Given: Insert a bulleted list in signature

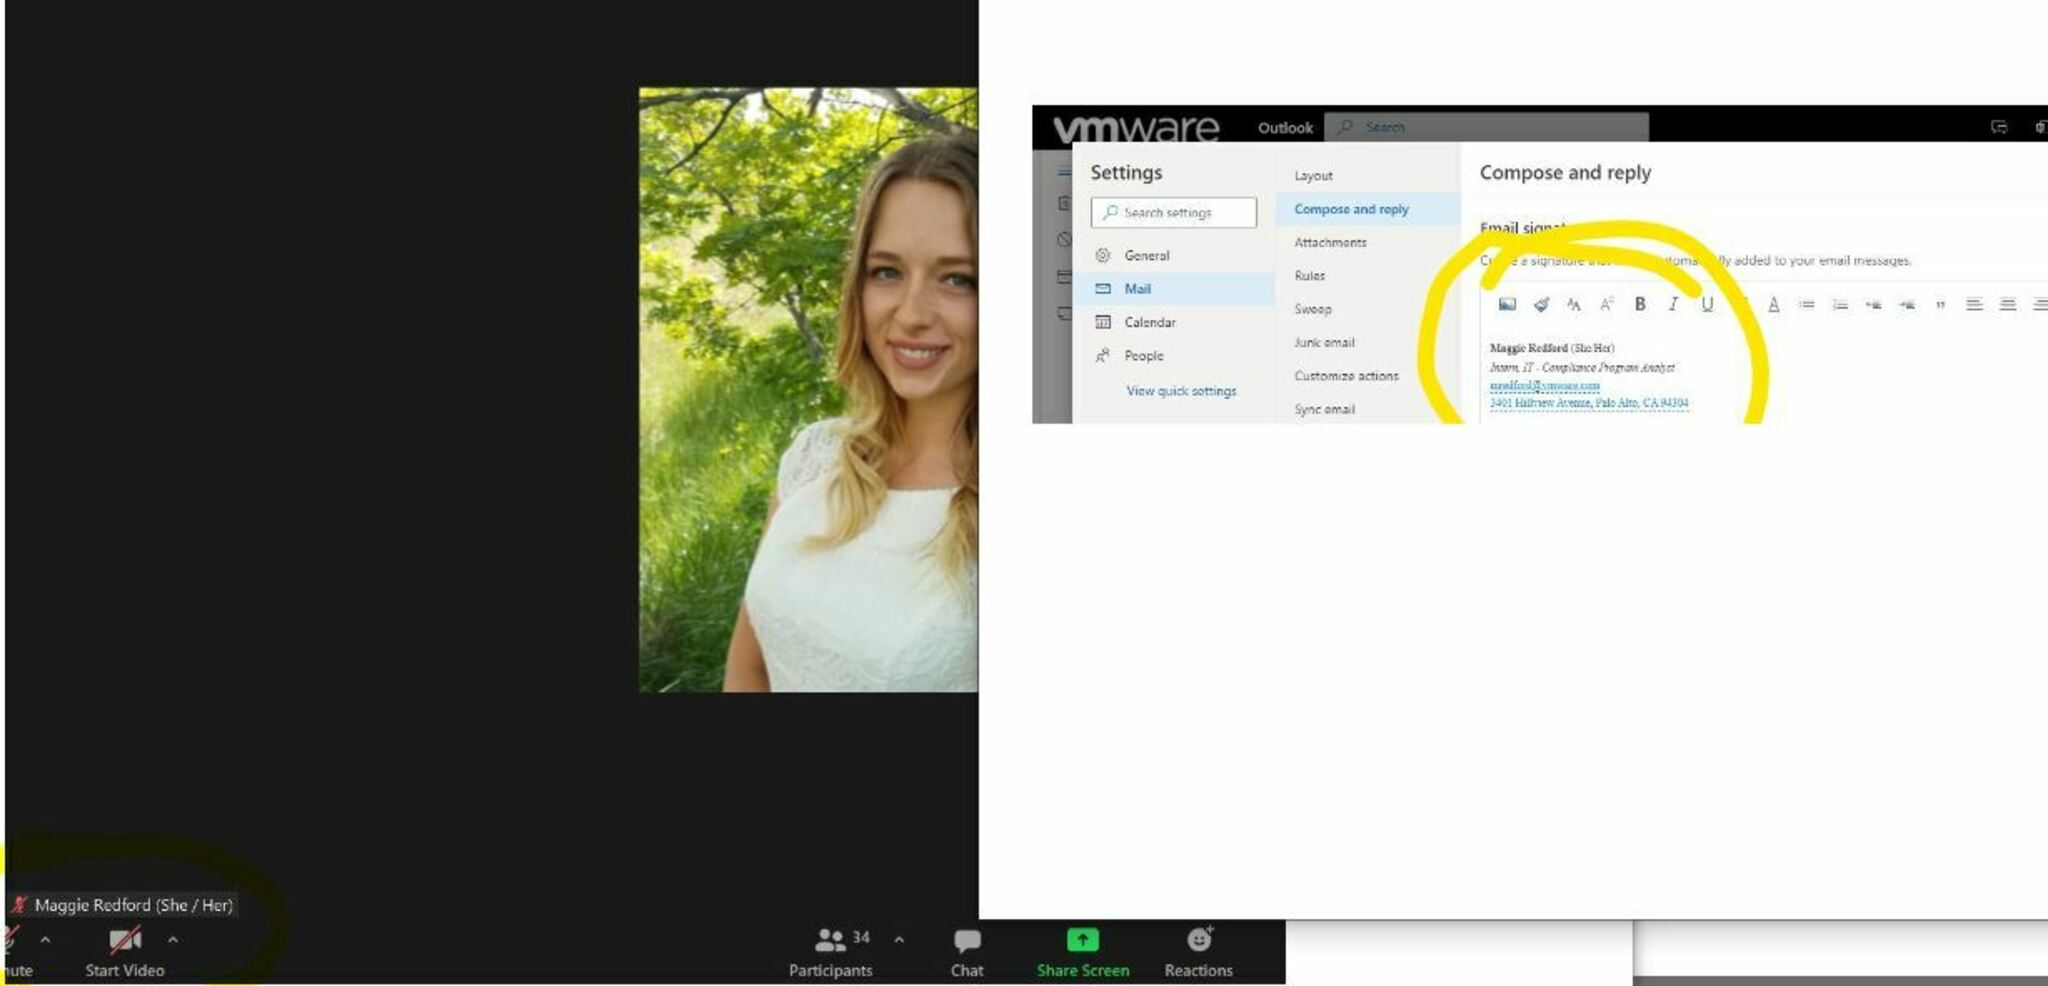Looking at the screenshot, I should 1807,305.
